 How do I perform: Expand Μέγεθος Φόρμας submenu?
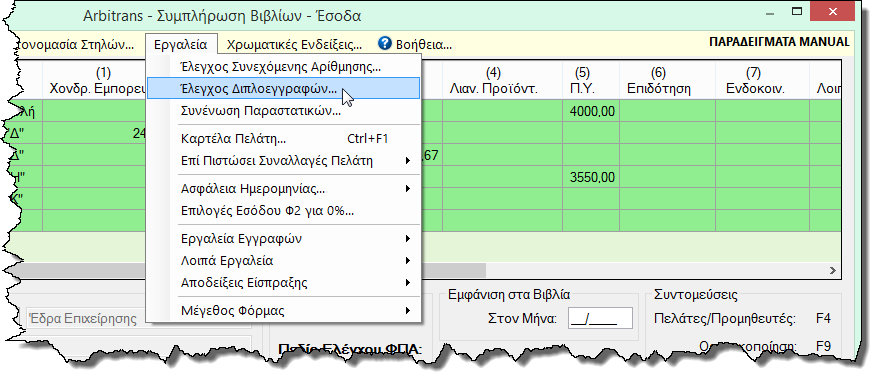[283, 311]
